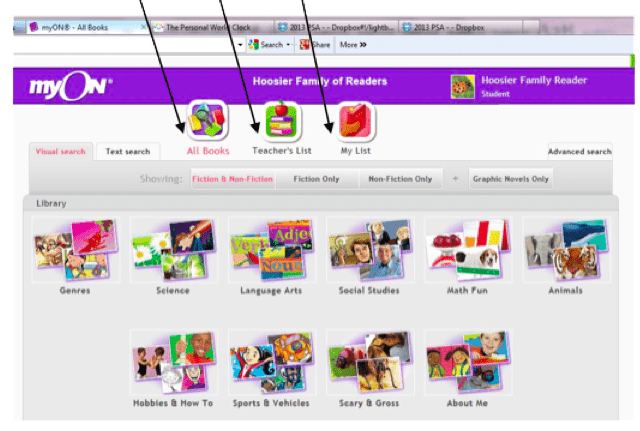Open dropdown arrow next to Search

coord(288,44)
